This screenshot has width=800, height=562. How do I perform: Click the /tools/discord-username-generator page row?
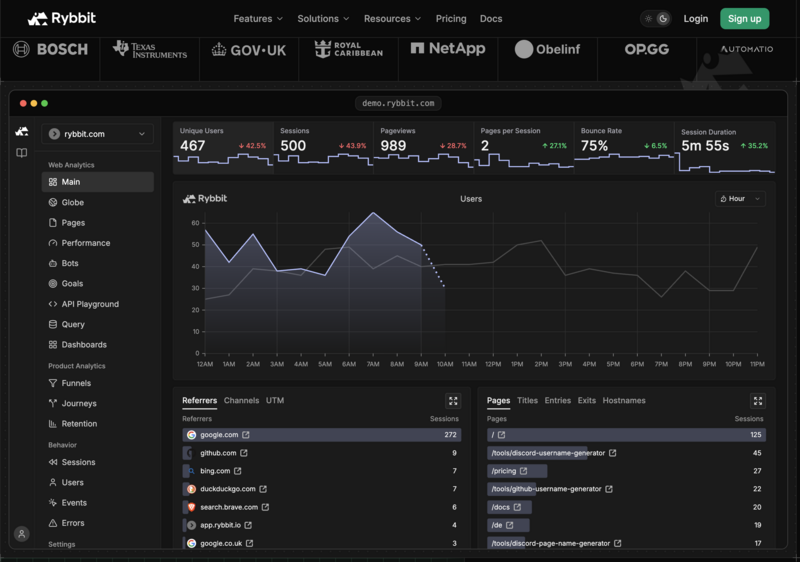(x=626, y=453)
